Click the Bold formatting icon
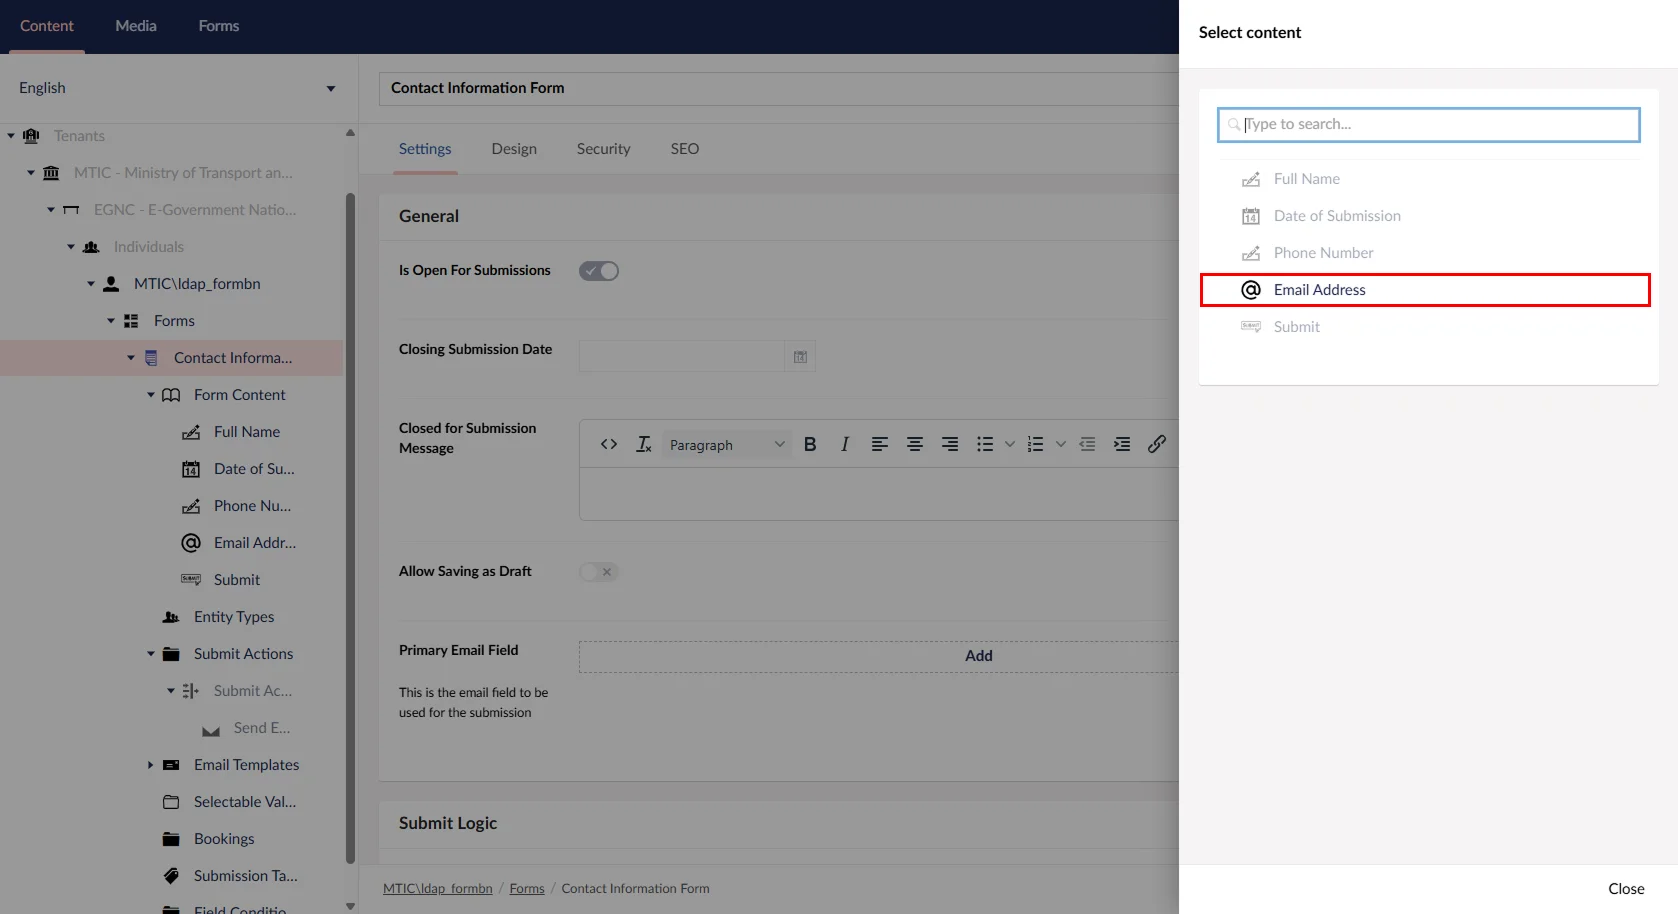This screenshot has width=1678, height=914. point(810,445)
